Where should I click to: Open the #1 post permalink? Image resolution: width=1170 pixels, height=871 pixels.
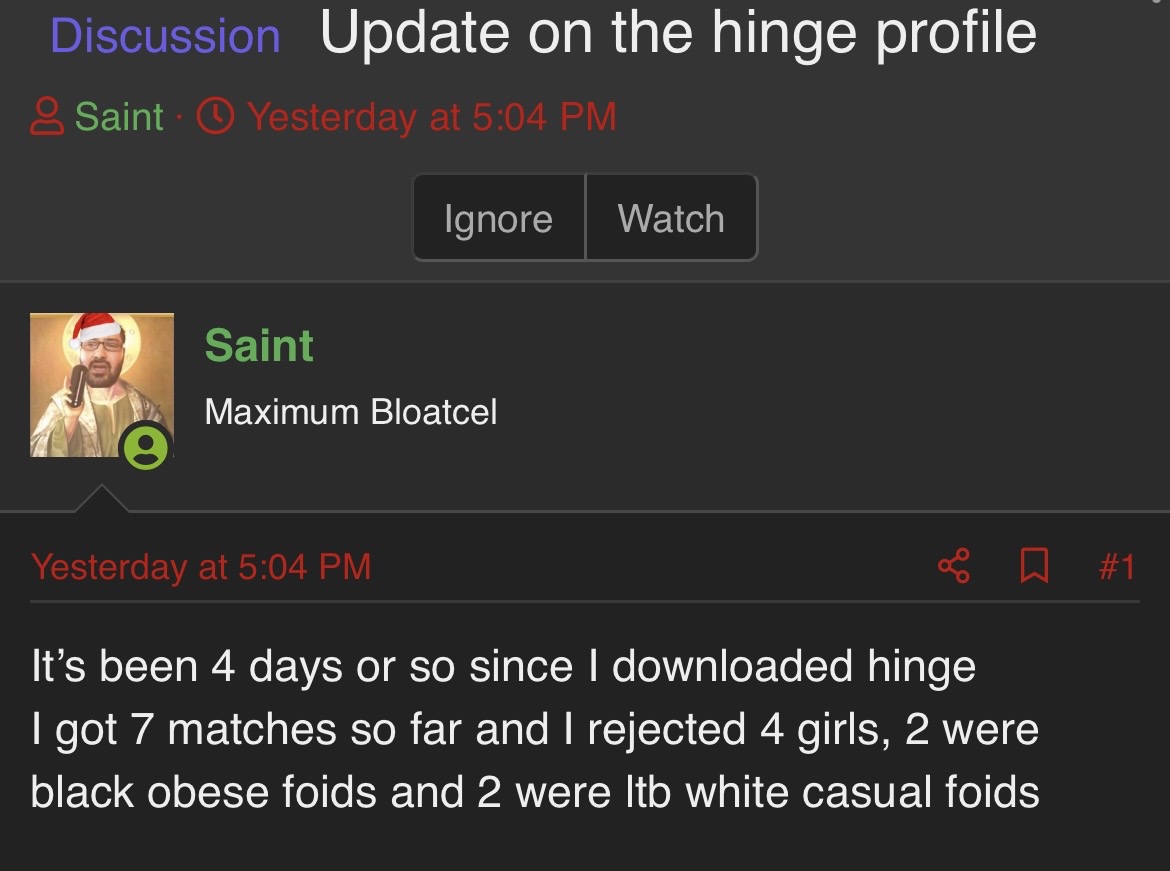coord(1116,567)
